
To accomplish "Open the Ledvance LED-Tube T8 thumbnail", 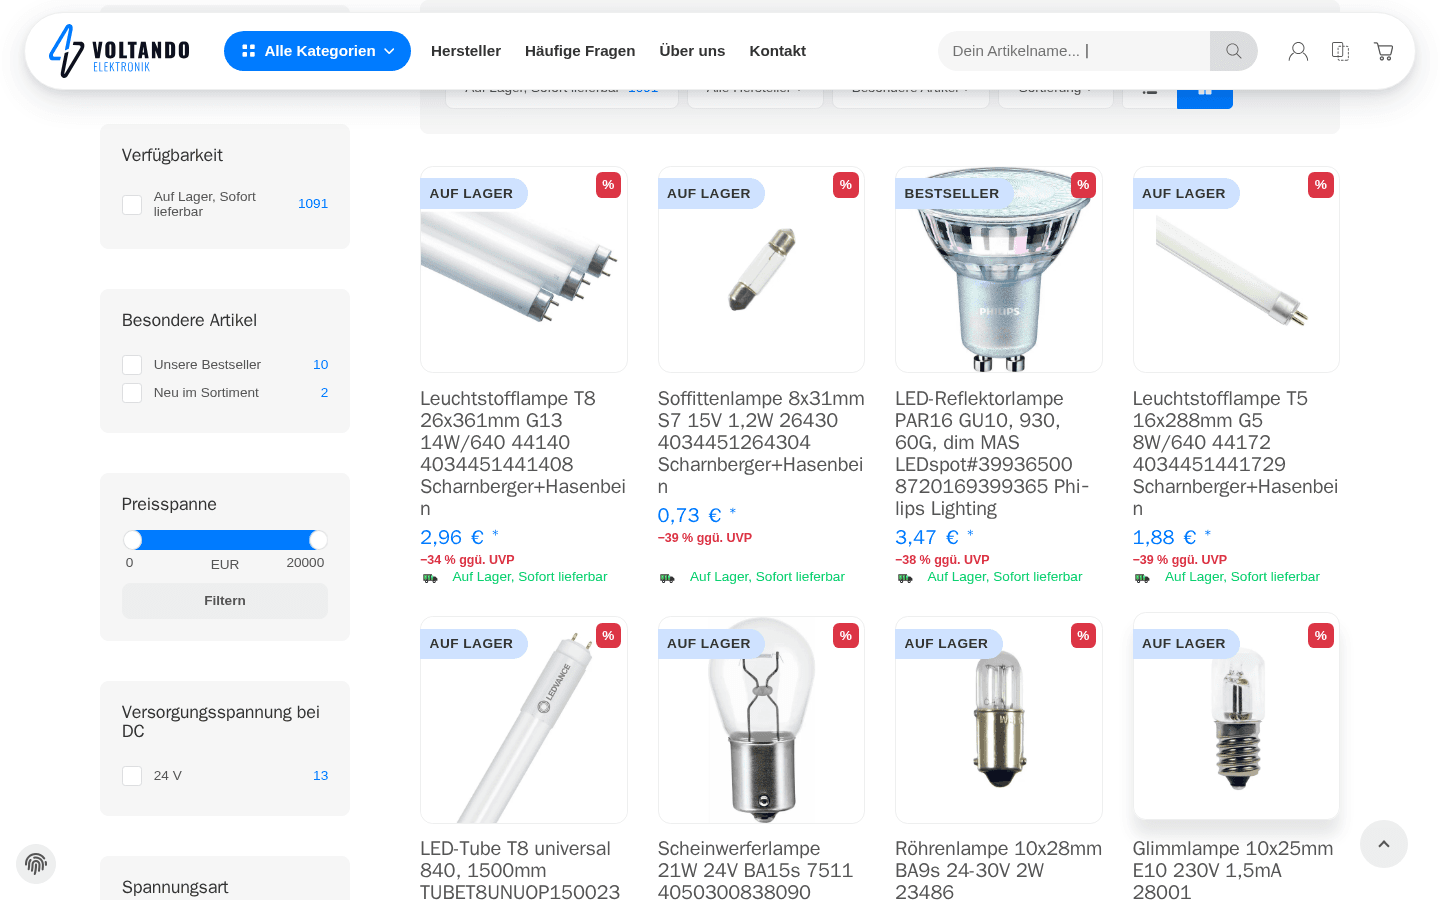I will (524, 720).
